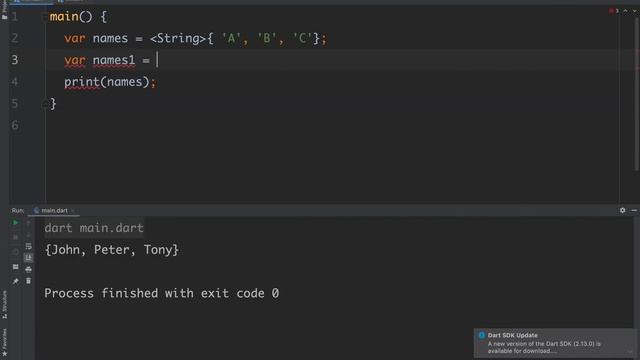
Task: Click line number 6 in the gutter
Action: (15, 125)
